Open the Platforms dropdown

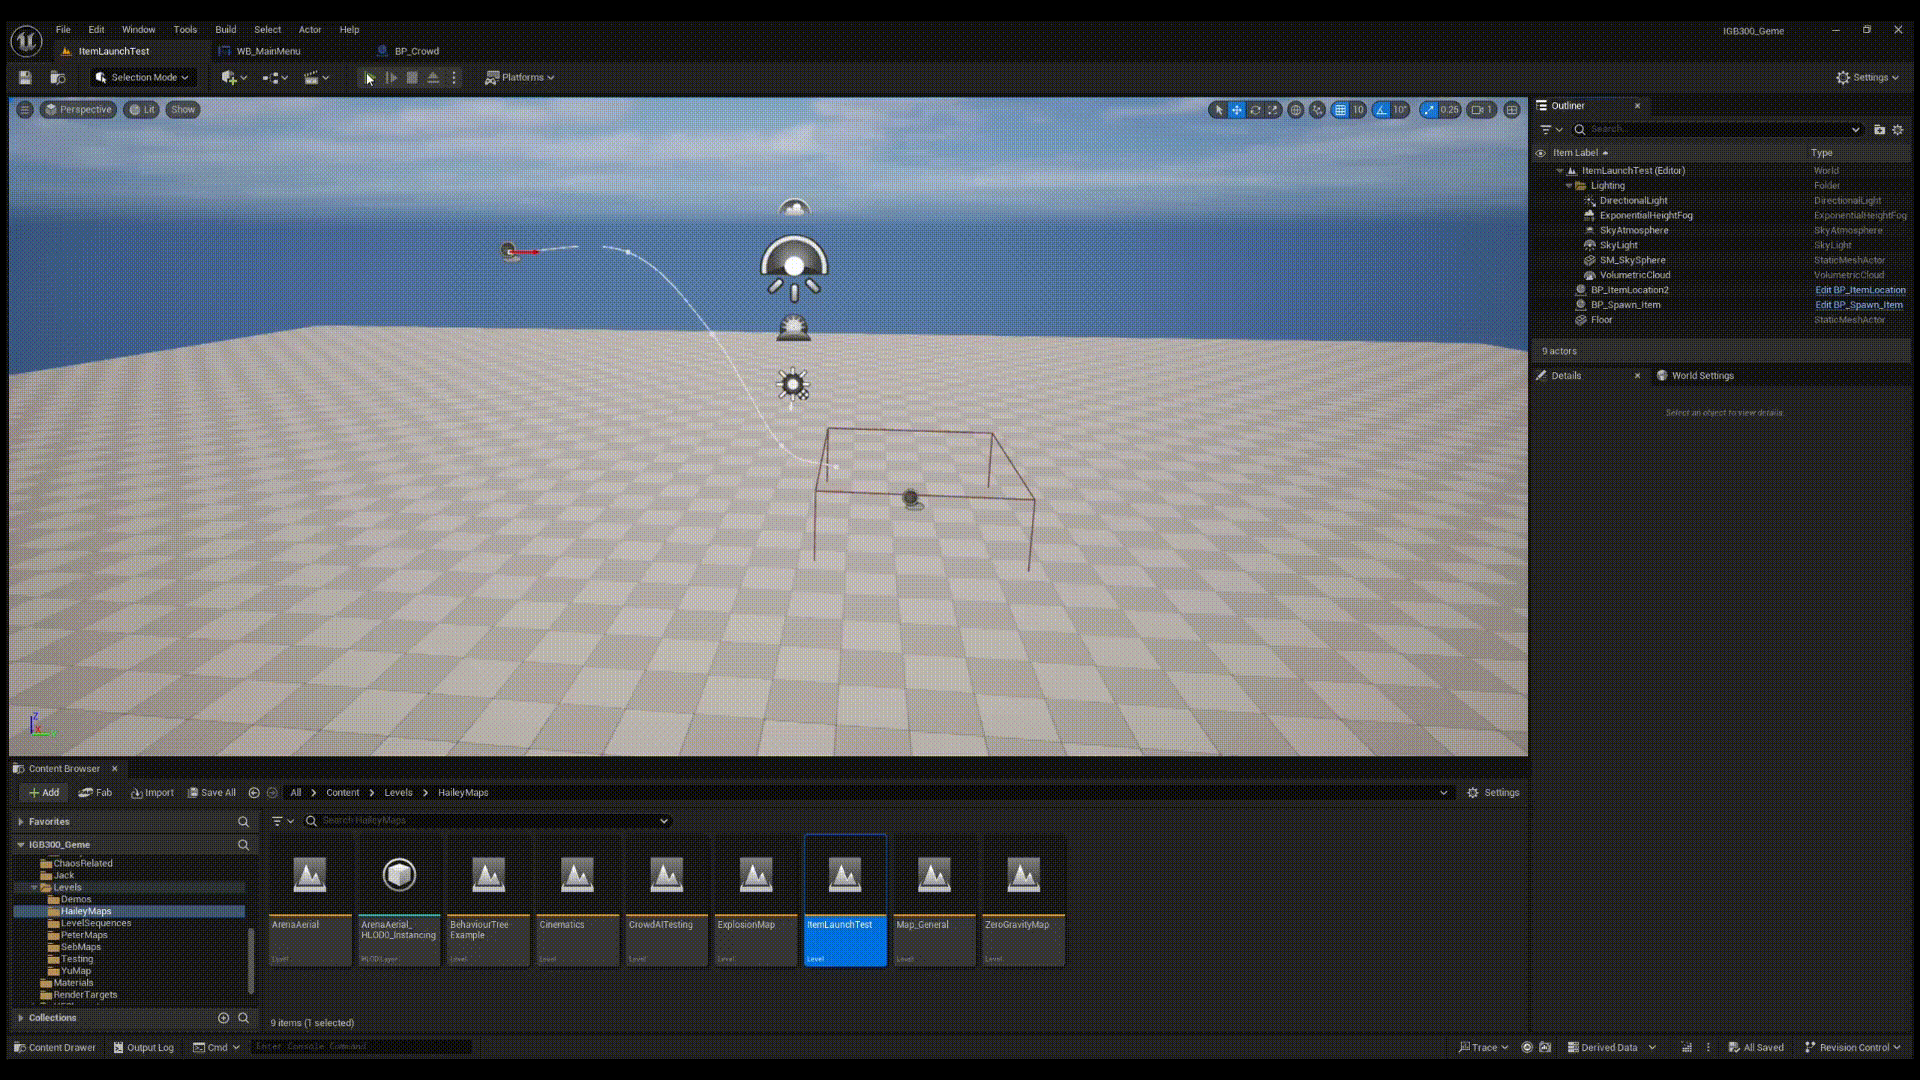pos(520,77)
